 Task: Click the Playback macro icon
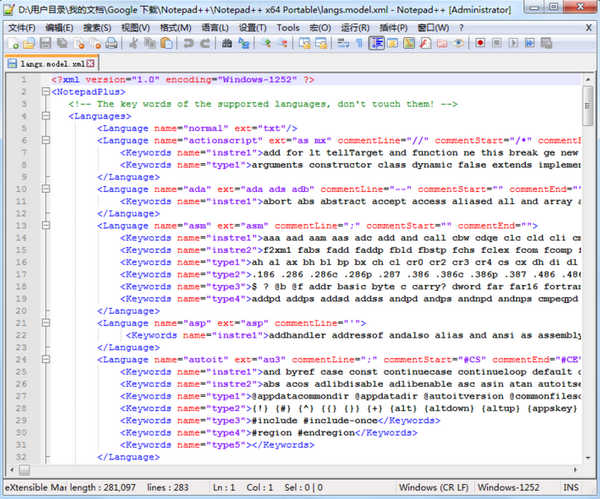coord(514,43)
